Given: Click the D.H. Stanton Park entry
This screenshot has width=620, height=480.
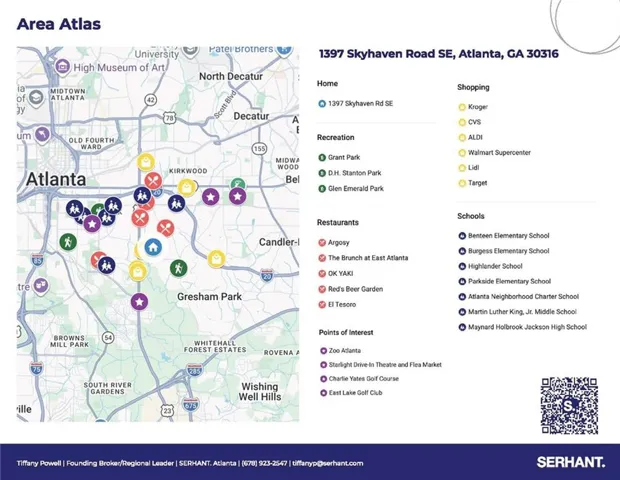Looking at the screenshot, I should point(354,173).
